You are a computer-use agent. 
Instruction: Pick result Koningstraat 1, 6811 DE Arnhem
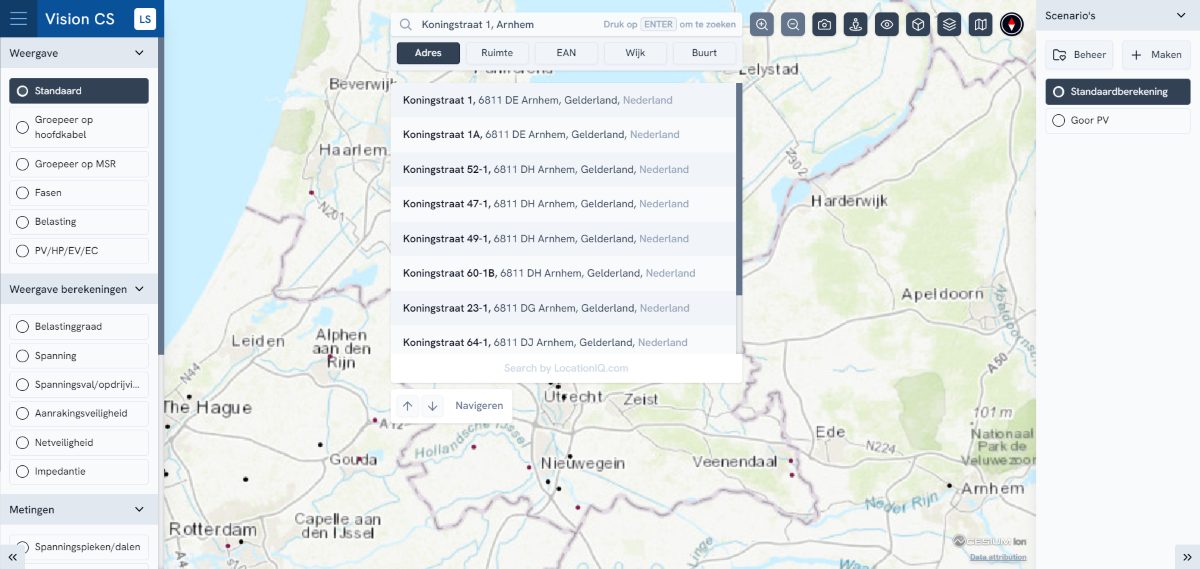[564, 100]
